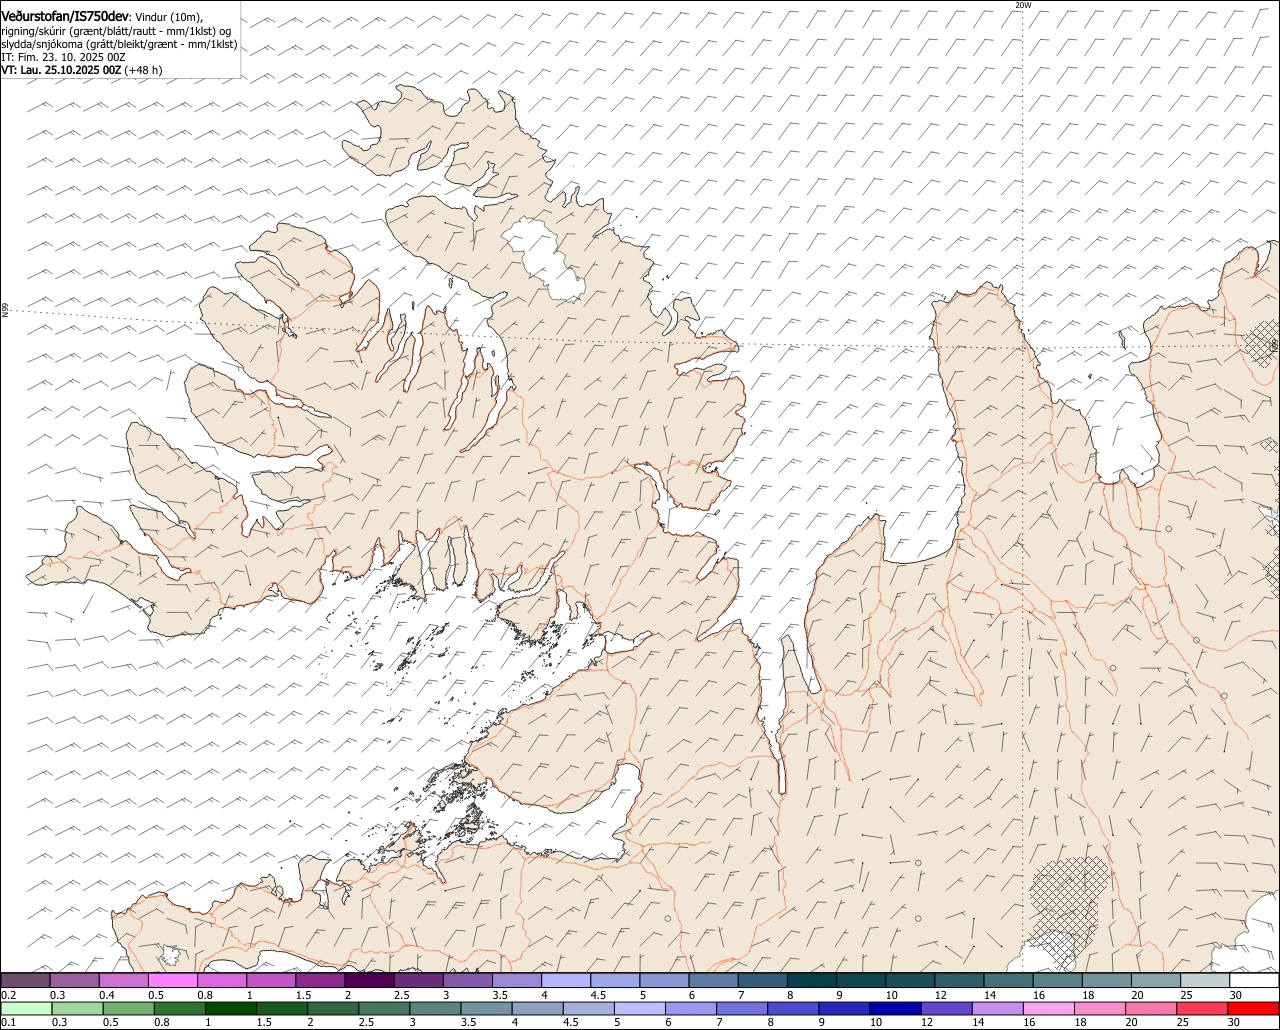
Task: Pick the lower legend swatch between 20 and 25
Action: tap(1151, 1008)
